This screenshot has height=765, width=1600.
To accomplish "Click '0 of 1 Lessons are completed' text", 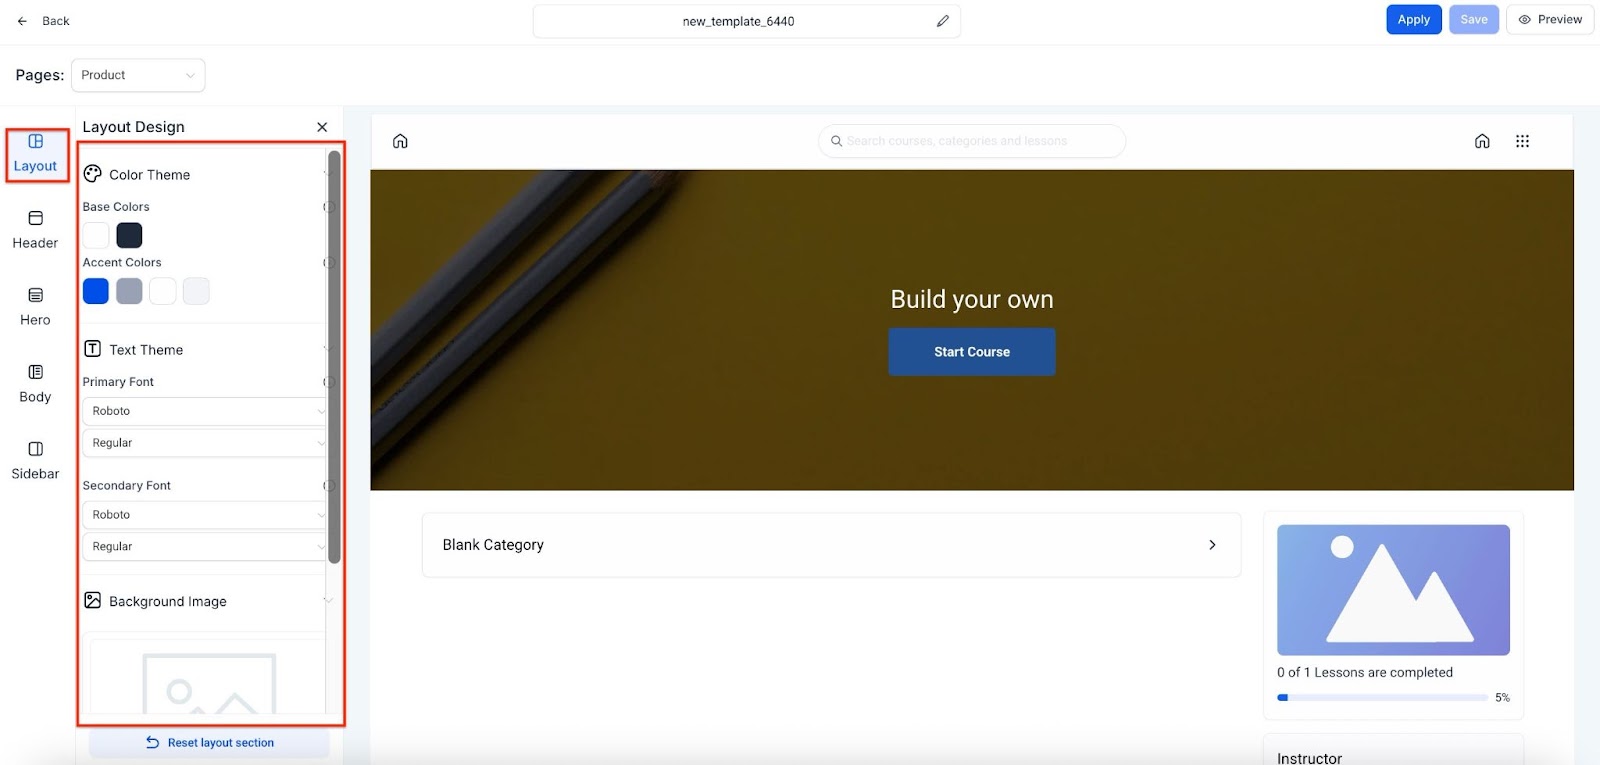I will pos(1365,673).
